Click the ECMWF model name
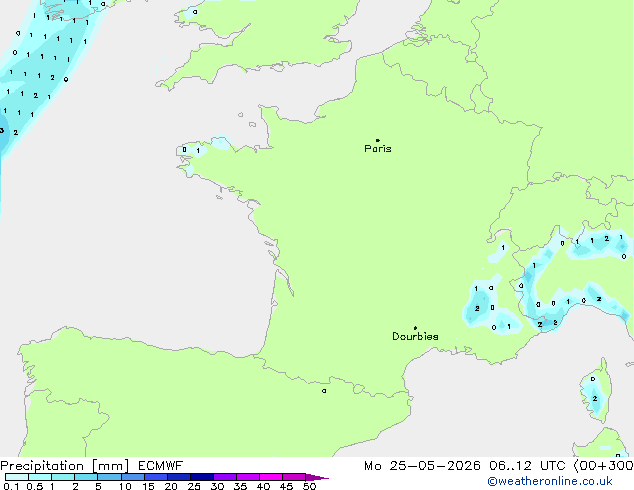Viewport: 634px width, 490px height. [x=161, y=466]
